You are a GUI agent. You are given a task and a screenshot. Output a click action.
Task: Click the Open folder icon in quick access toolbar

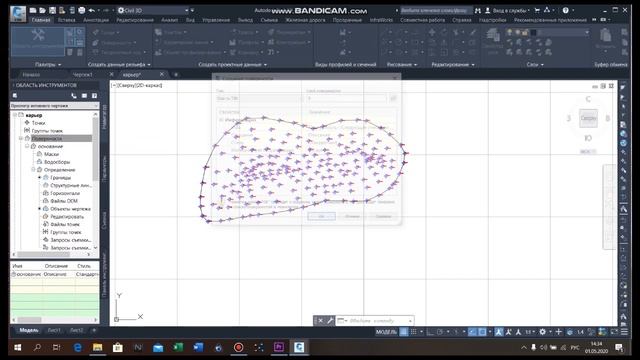(42, 10)
